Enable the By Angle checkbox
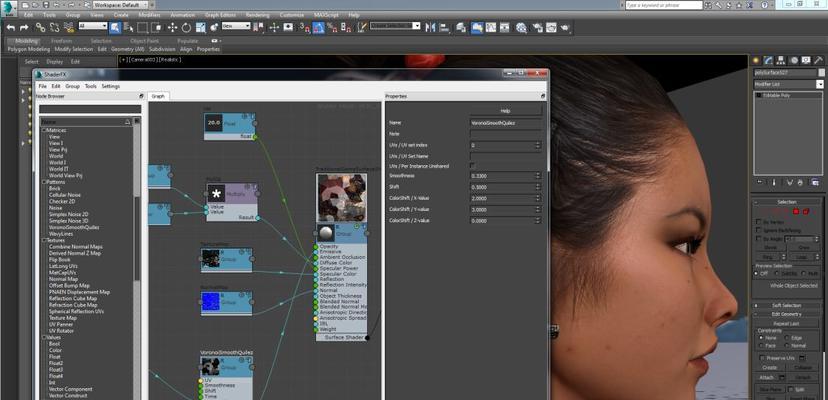Viewport: 828px width, 400px height. click(759, 239)
